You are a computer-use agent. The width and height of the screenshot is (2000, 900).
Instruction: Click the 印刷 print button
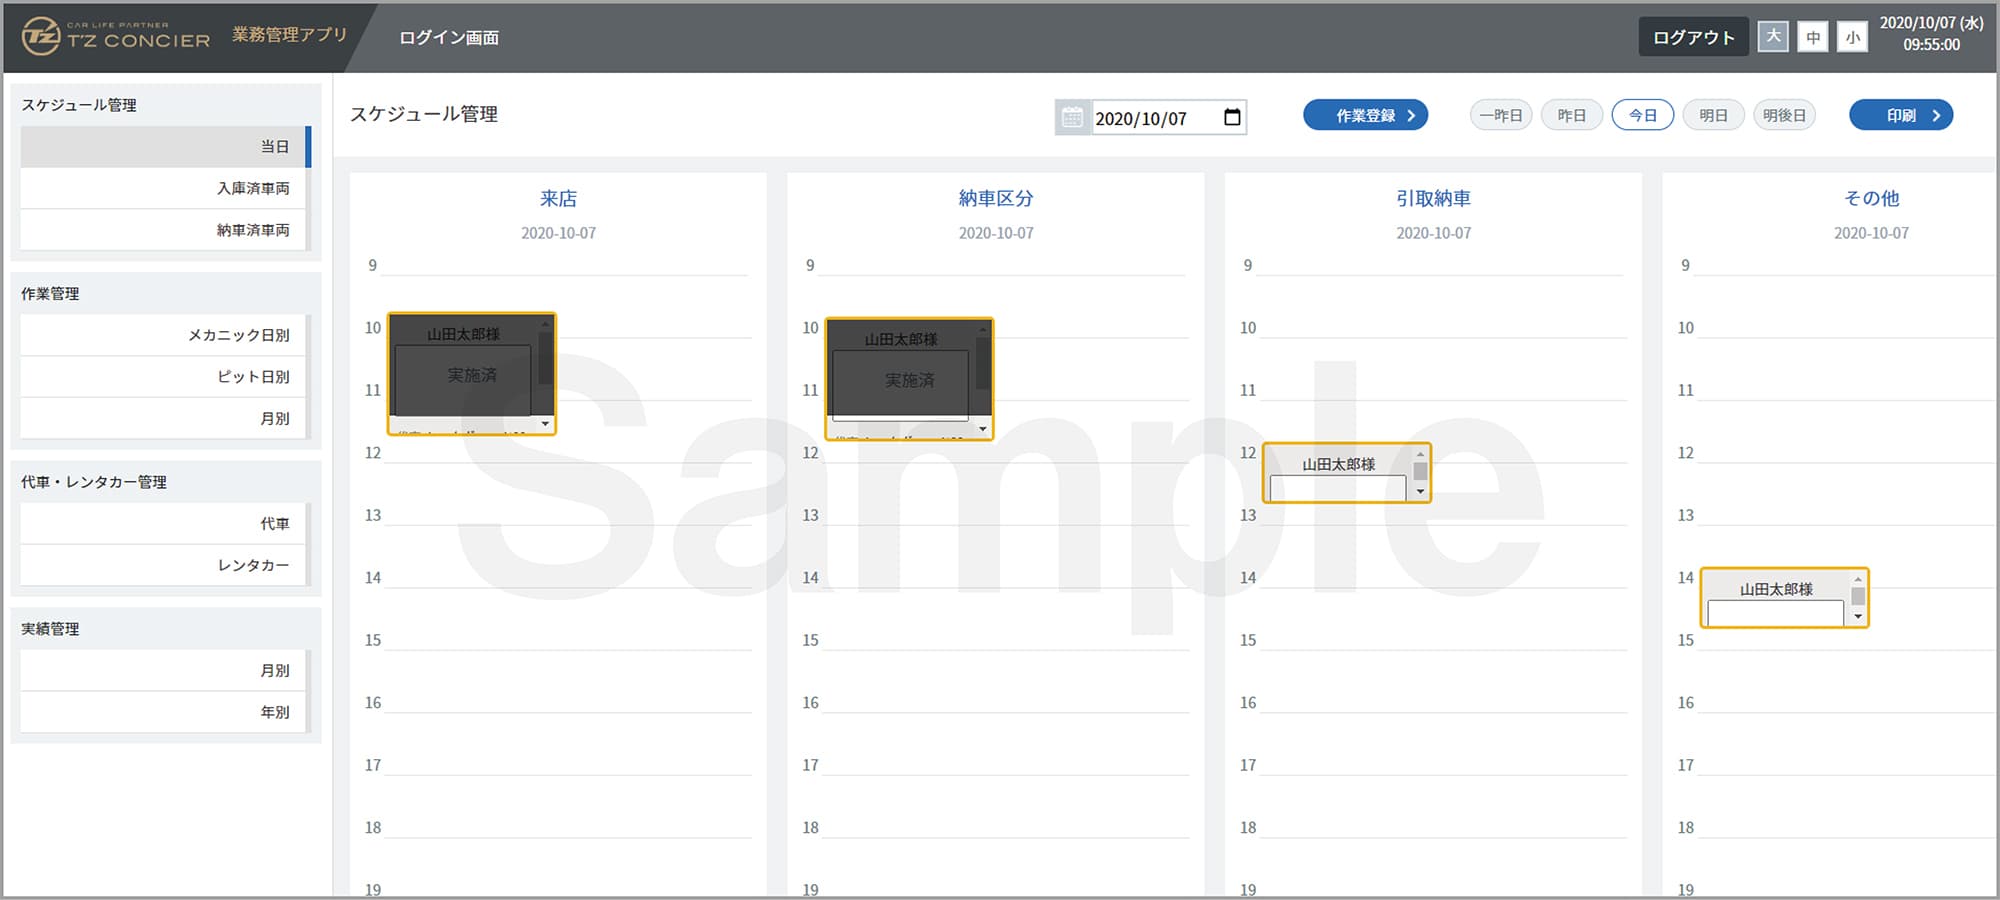point(1900,116)
